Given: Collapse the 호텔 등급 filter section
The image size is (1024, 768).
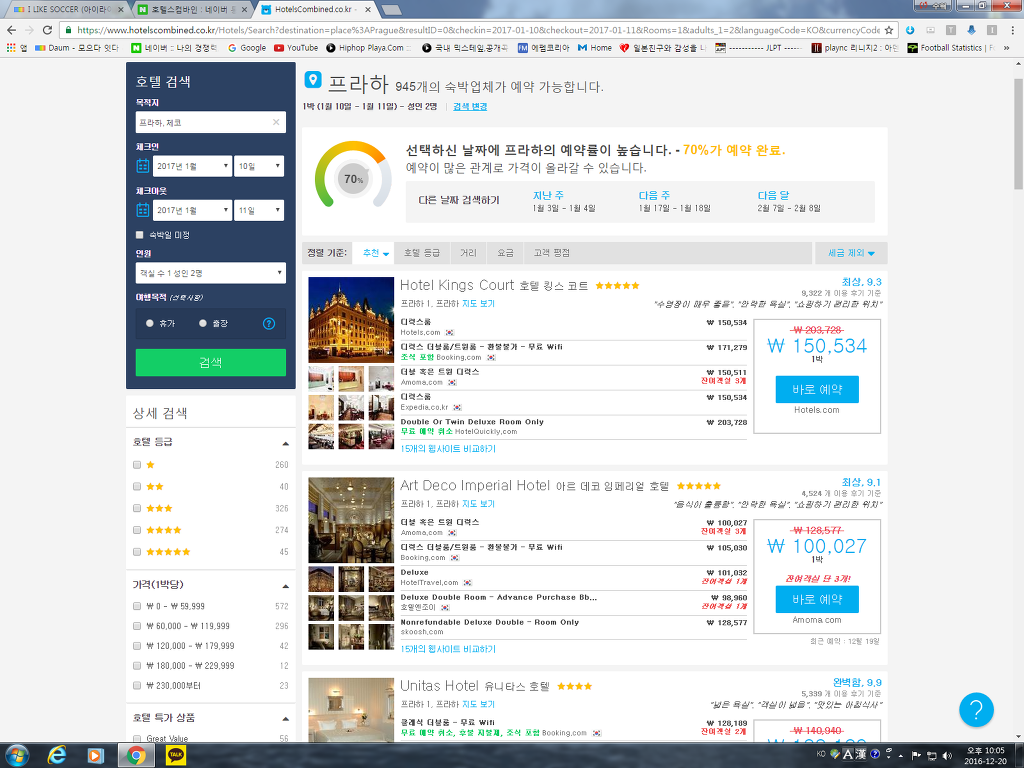Looking at the screenshot, I should [x=285, y=443].
